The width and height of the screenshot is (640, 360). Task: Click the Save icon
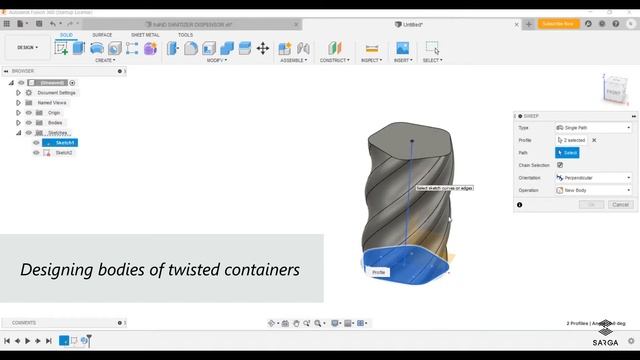click(39, 24)
